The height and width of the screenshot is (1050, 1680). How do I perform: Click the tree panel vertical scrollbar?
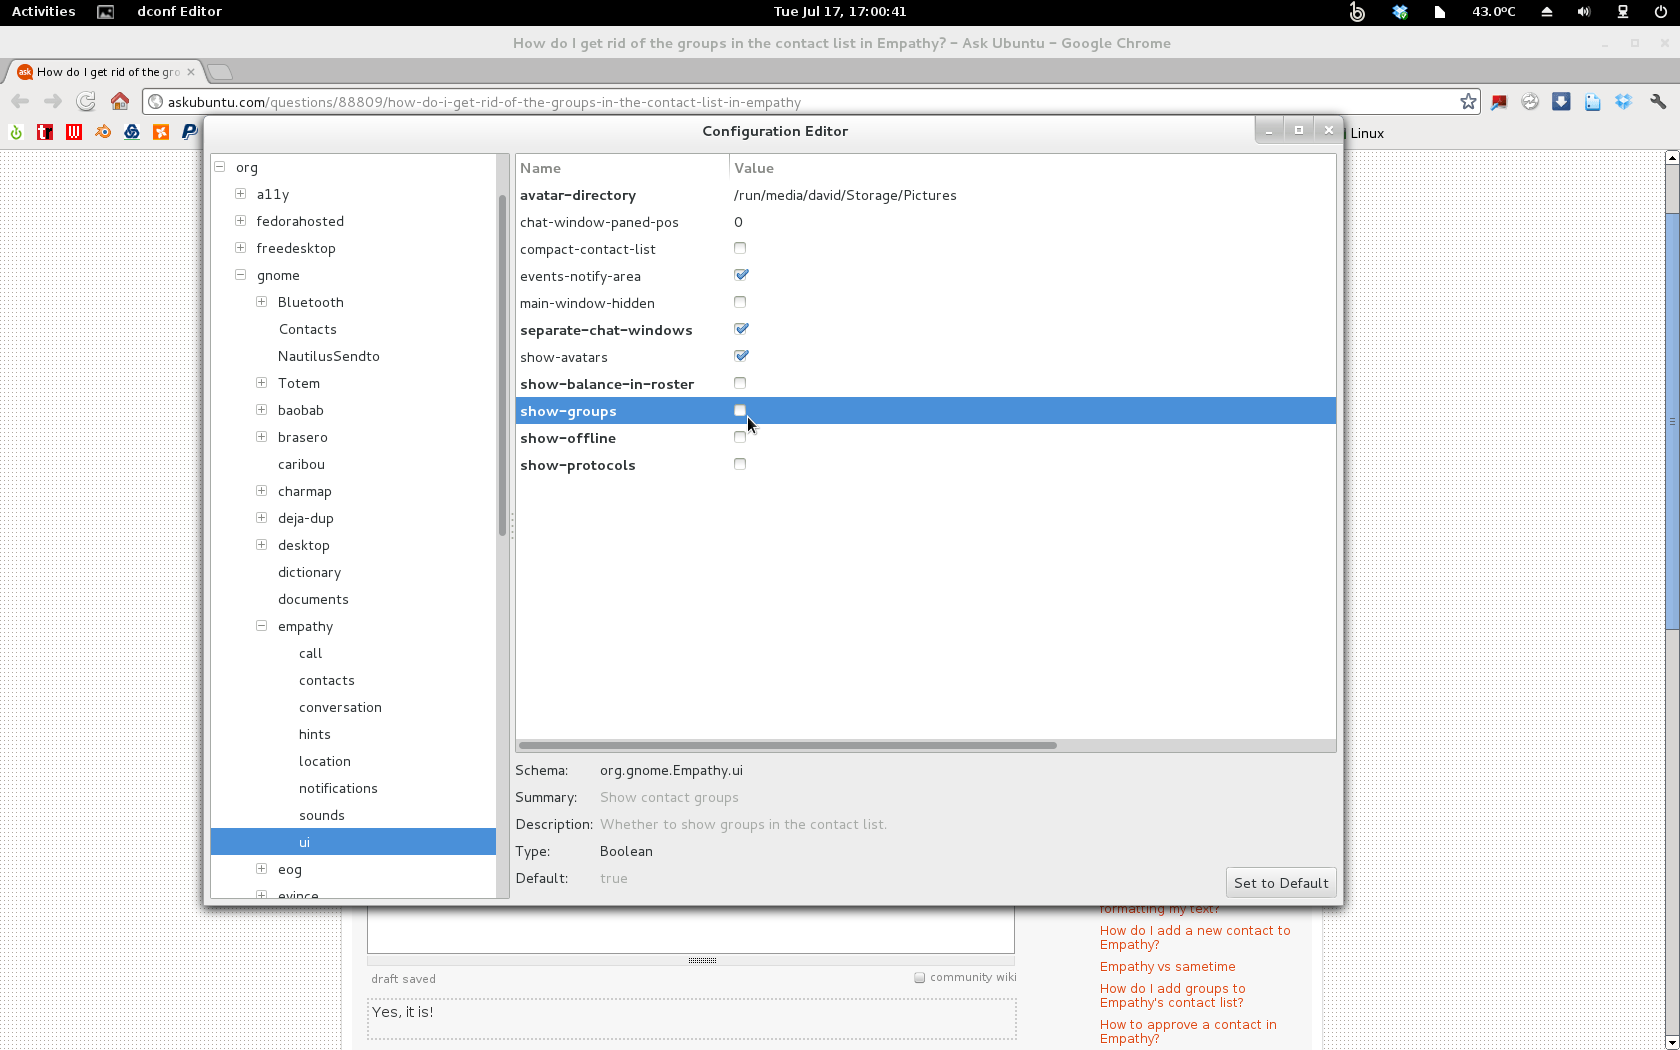click(502, 365)
